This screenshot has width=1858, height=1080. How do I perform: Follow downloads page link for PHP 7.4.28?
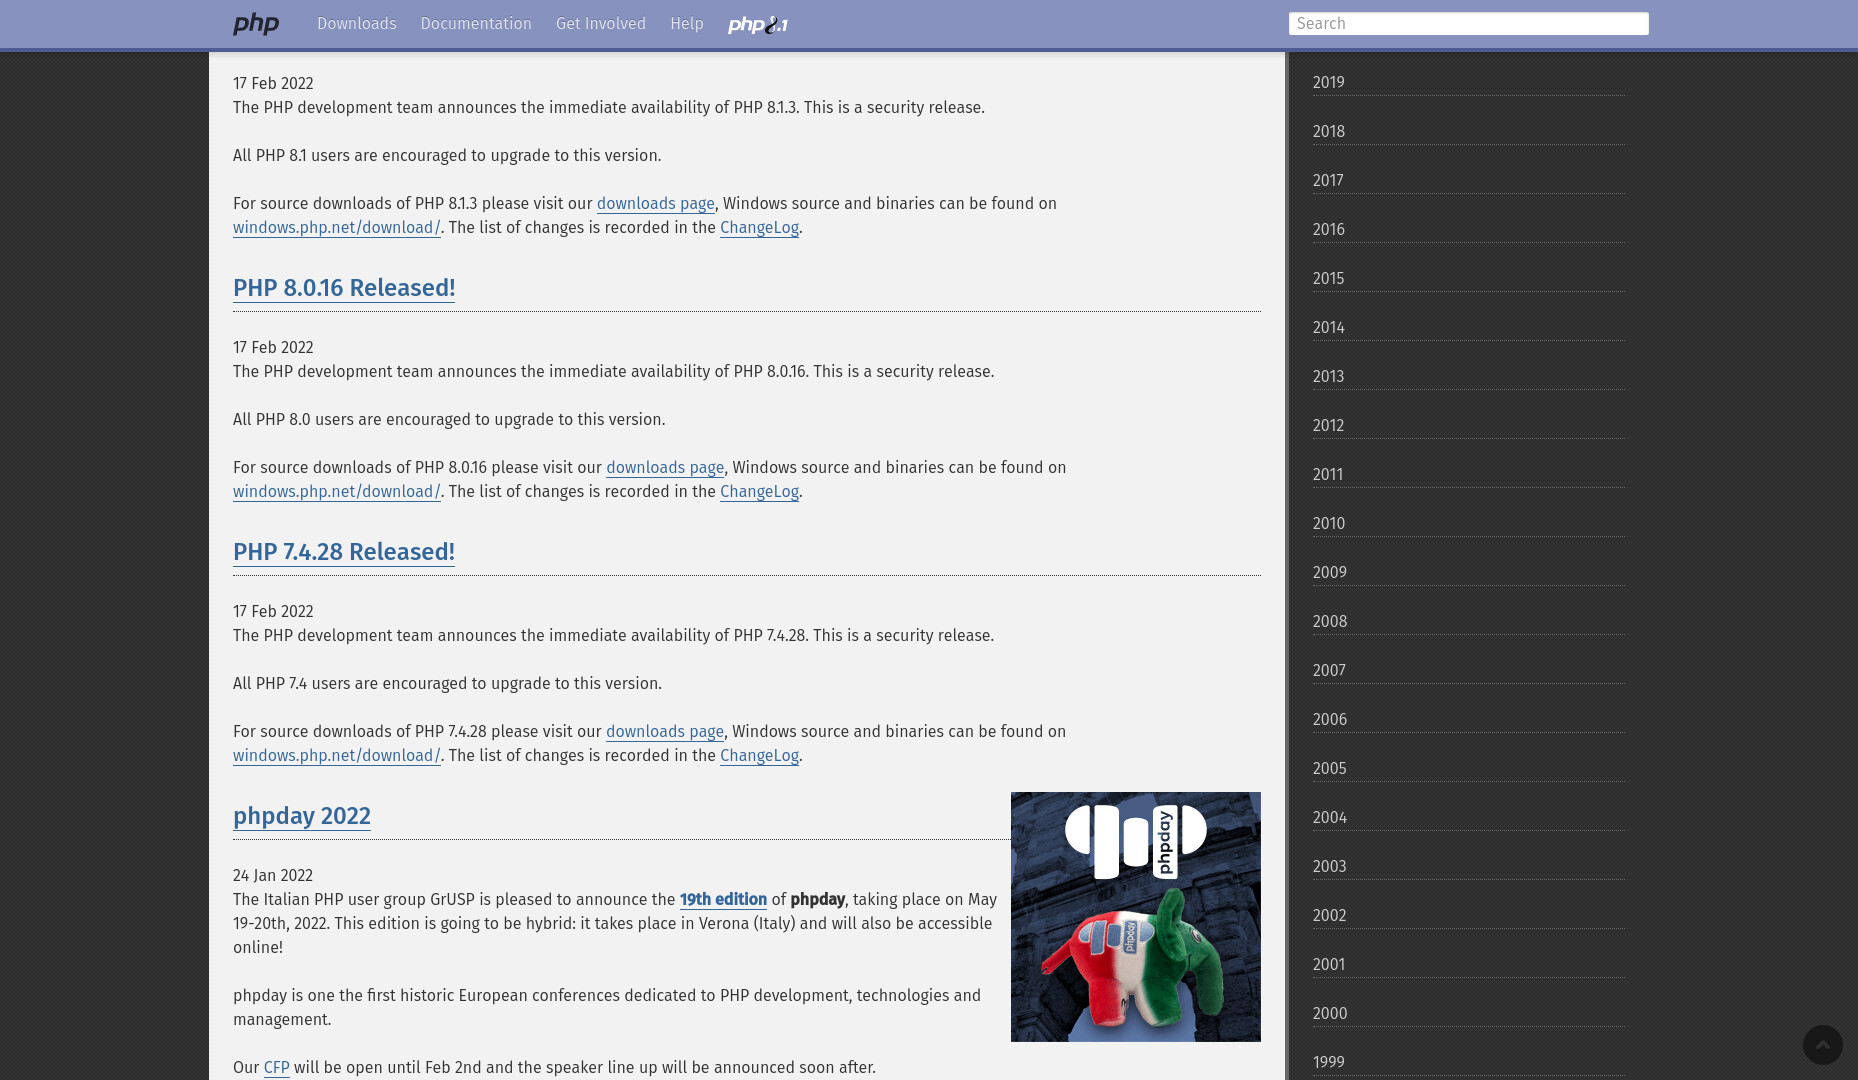tap(665, 732)
